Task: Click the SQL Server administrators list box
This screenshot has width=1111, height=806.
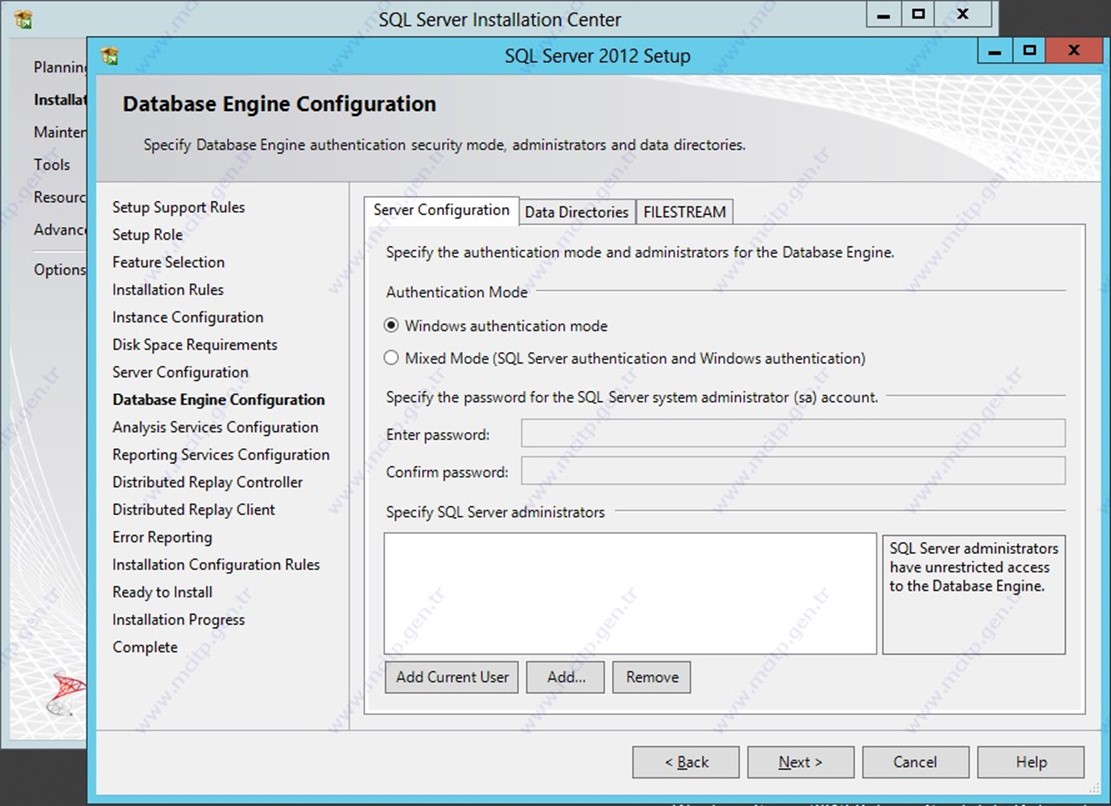Action: coord(630,594)
